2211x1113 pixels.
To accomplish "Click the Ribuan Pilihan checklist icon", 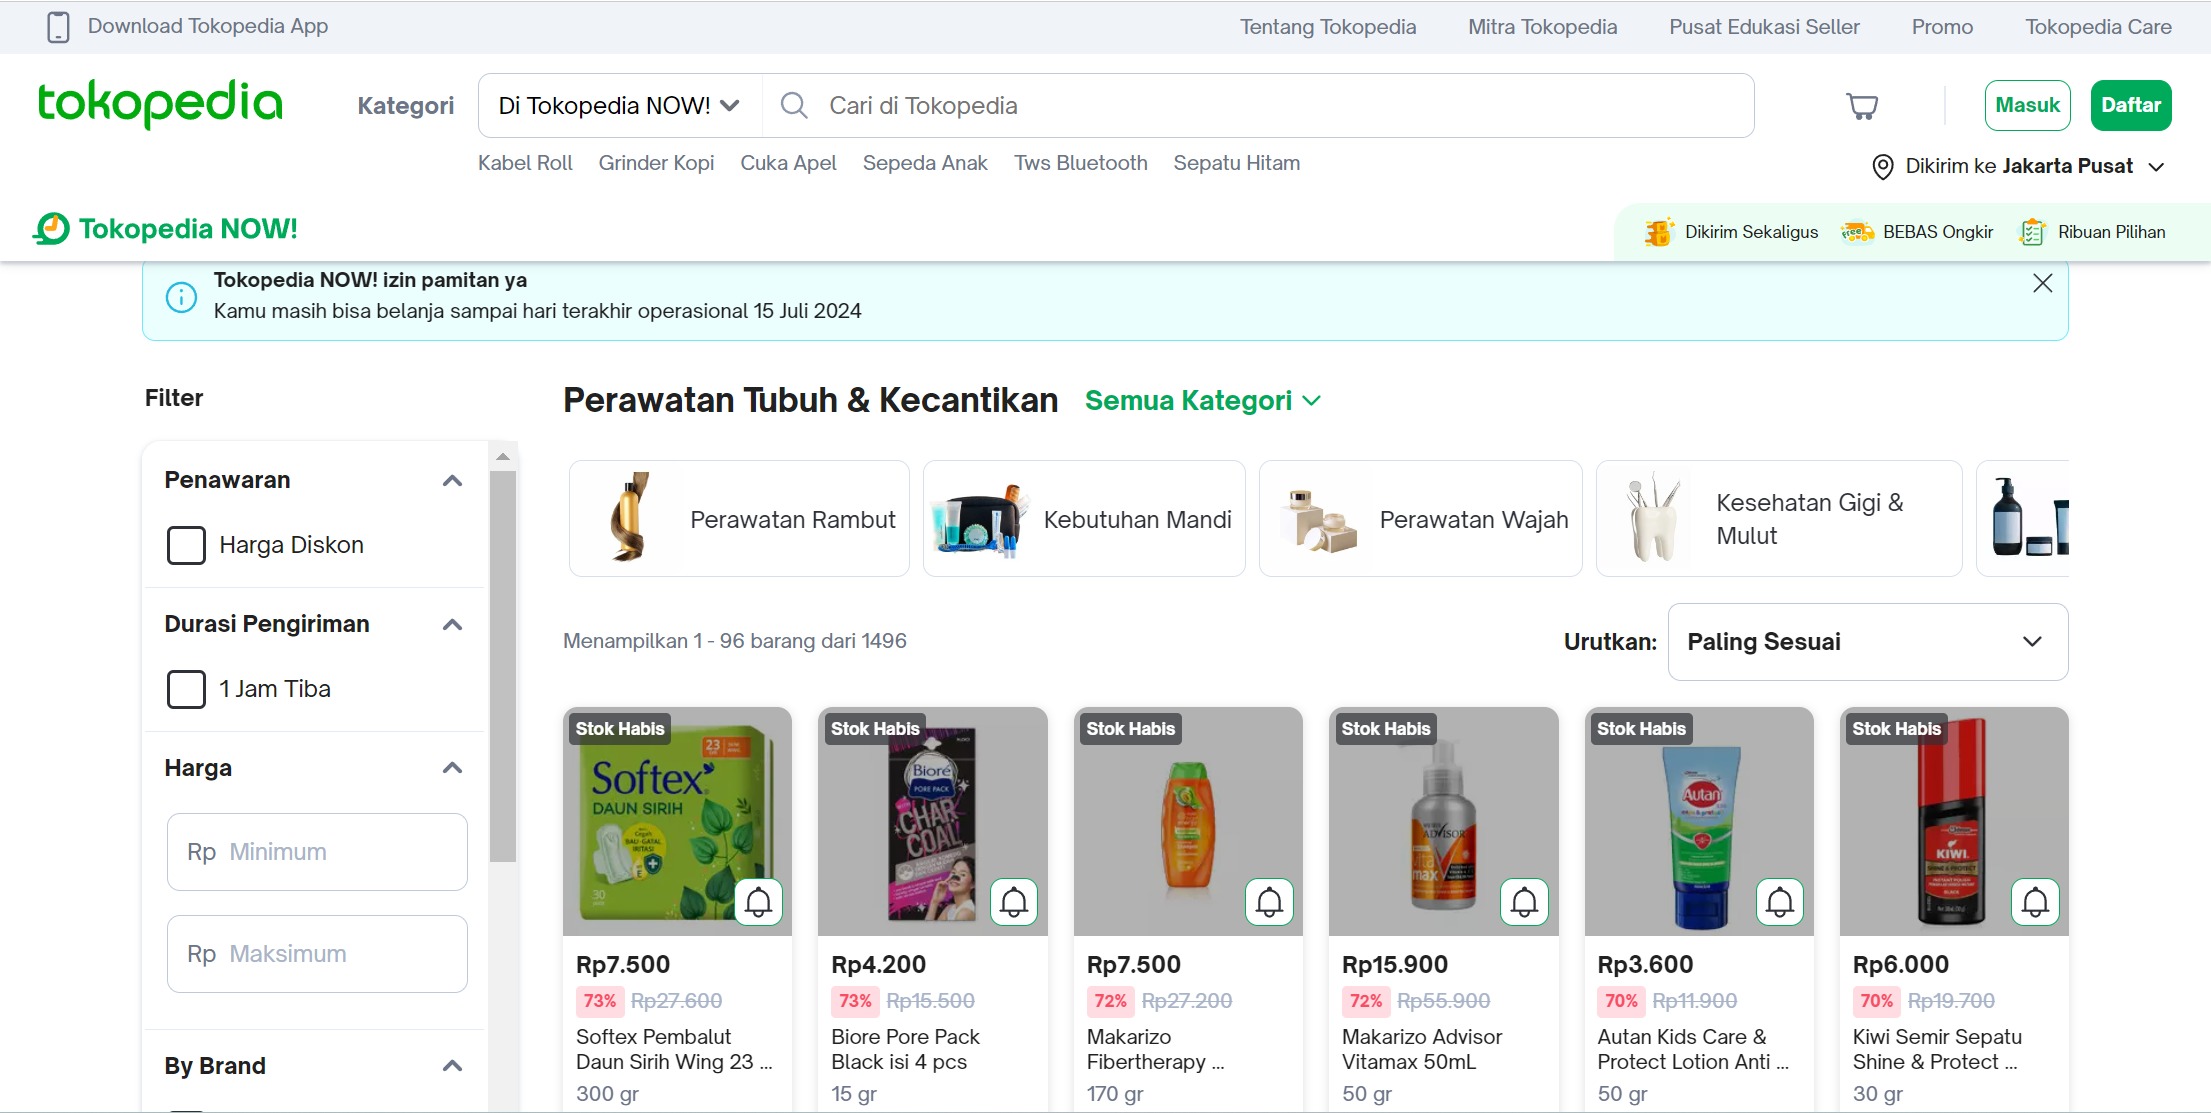I will pyautogui.click(x=2032, y=232).
